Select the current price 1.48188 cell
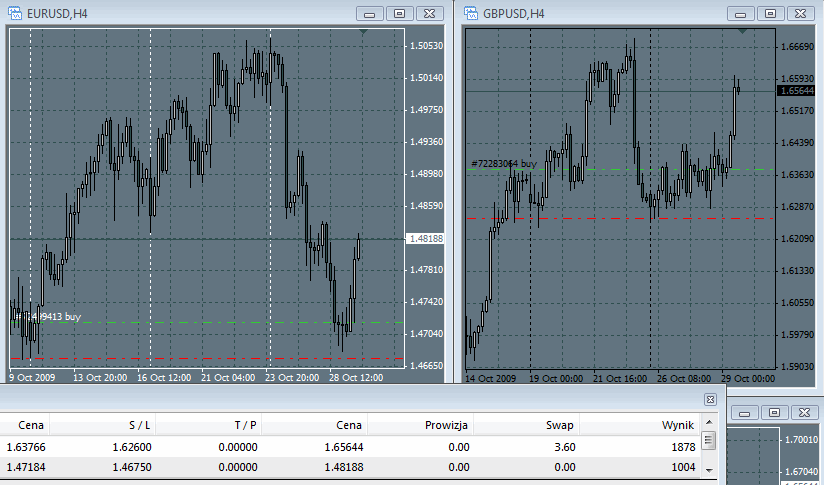 (344, 467)
